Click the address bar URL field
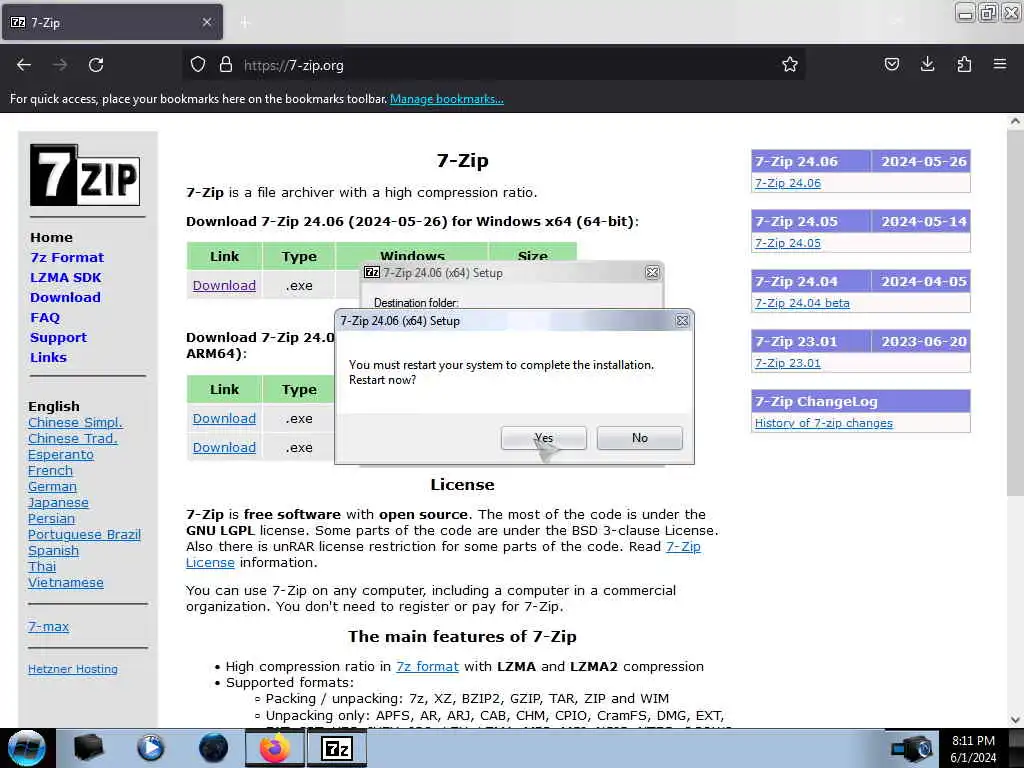Image resolution: width=1024 pixels, height=768 pixels. click(x=496, y=65)
